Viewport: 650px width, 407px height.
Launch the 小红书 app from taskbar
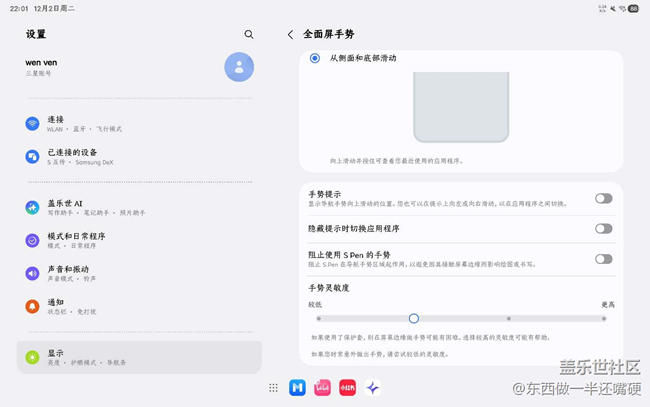pos(347,388)
